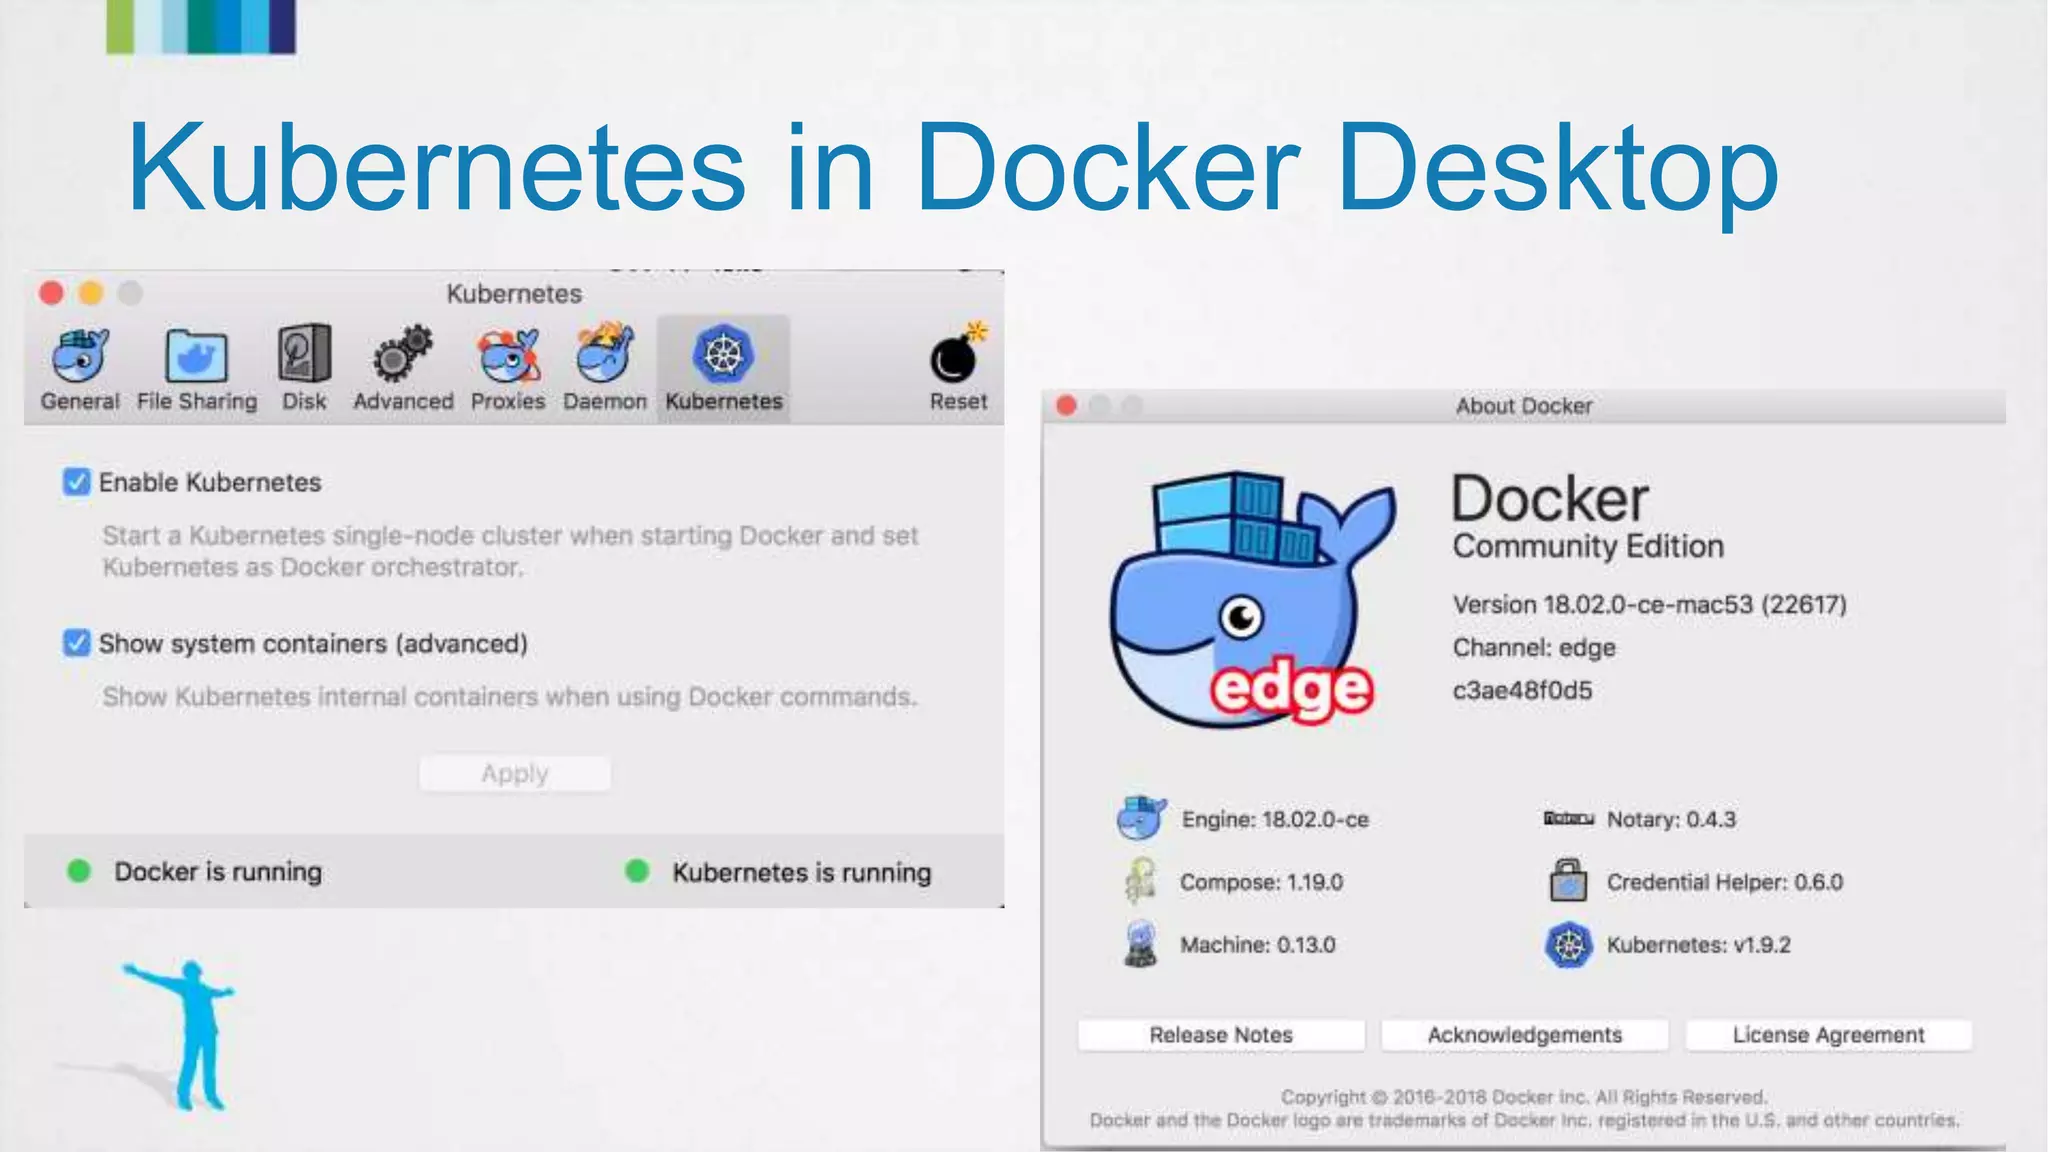The width and height of the screenshot is (2048, 1152).
Task: Click the green Docker is running indicator
Action: (79, 871)
